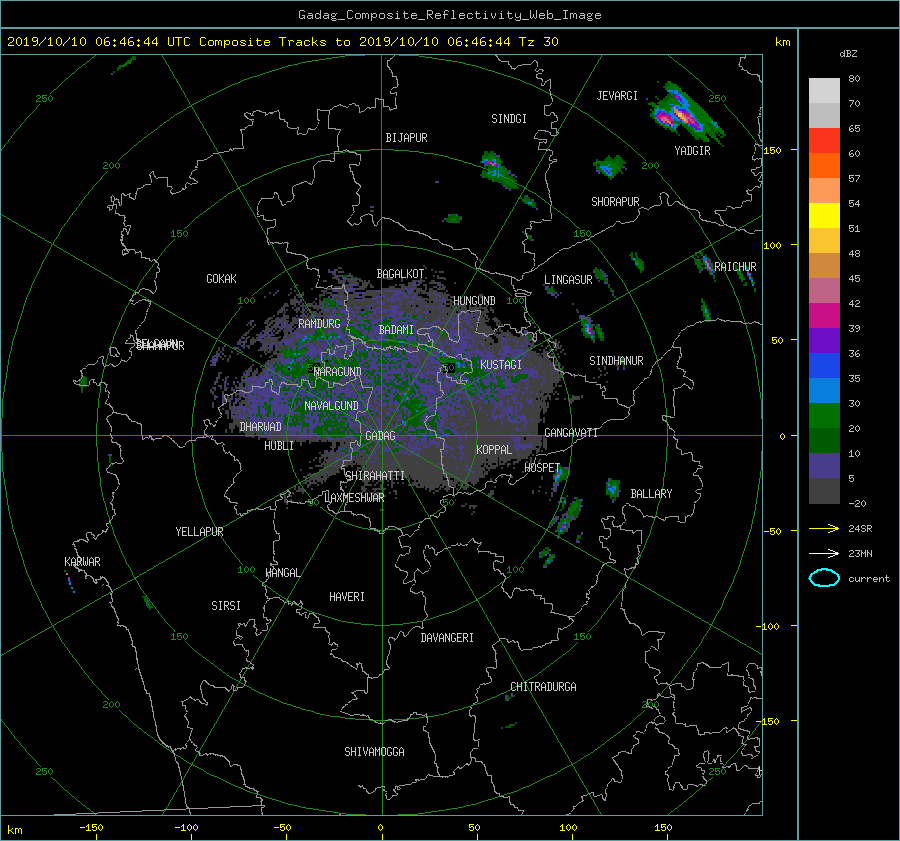Click the RAMDURG city label

pos(319,324)
